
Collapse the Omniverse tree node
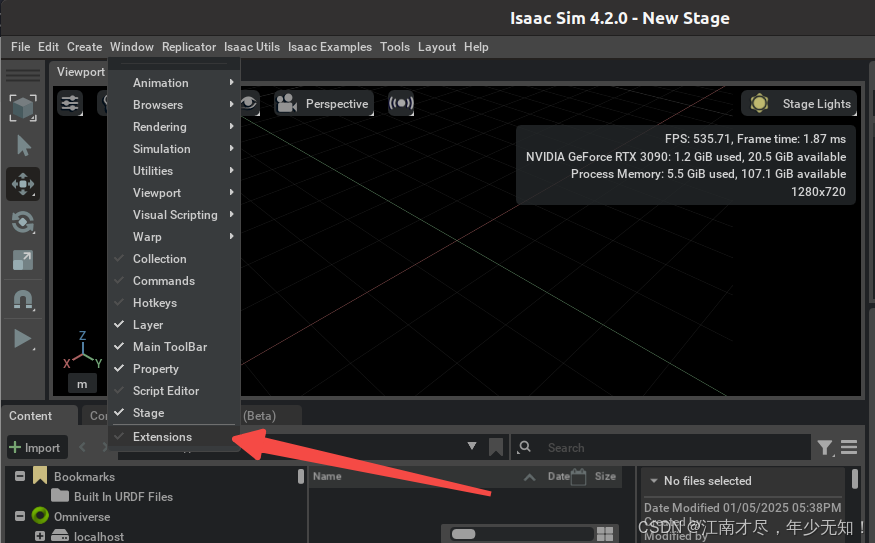(x=20, y=516)
